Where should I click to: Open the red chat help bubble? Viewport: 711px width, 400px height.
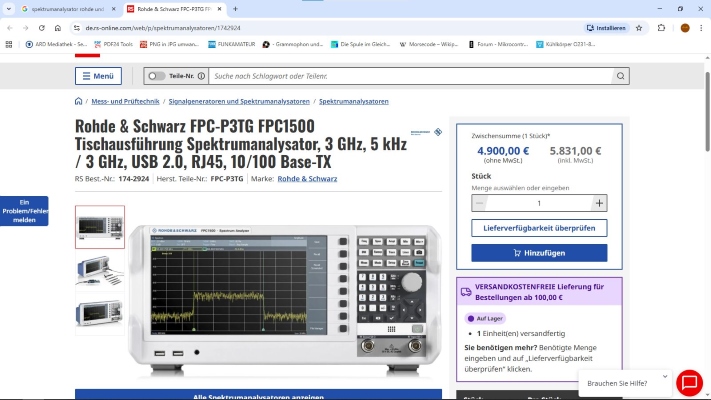[689, 383]
